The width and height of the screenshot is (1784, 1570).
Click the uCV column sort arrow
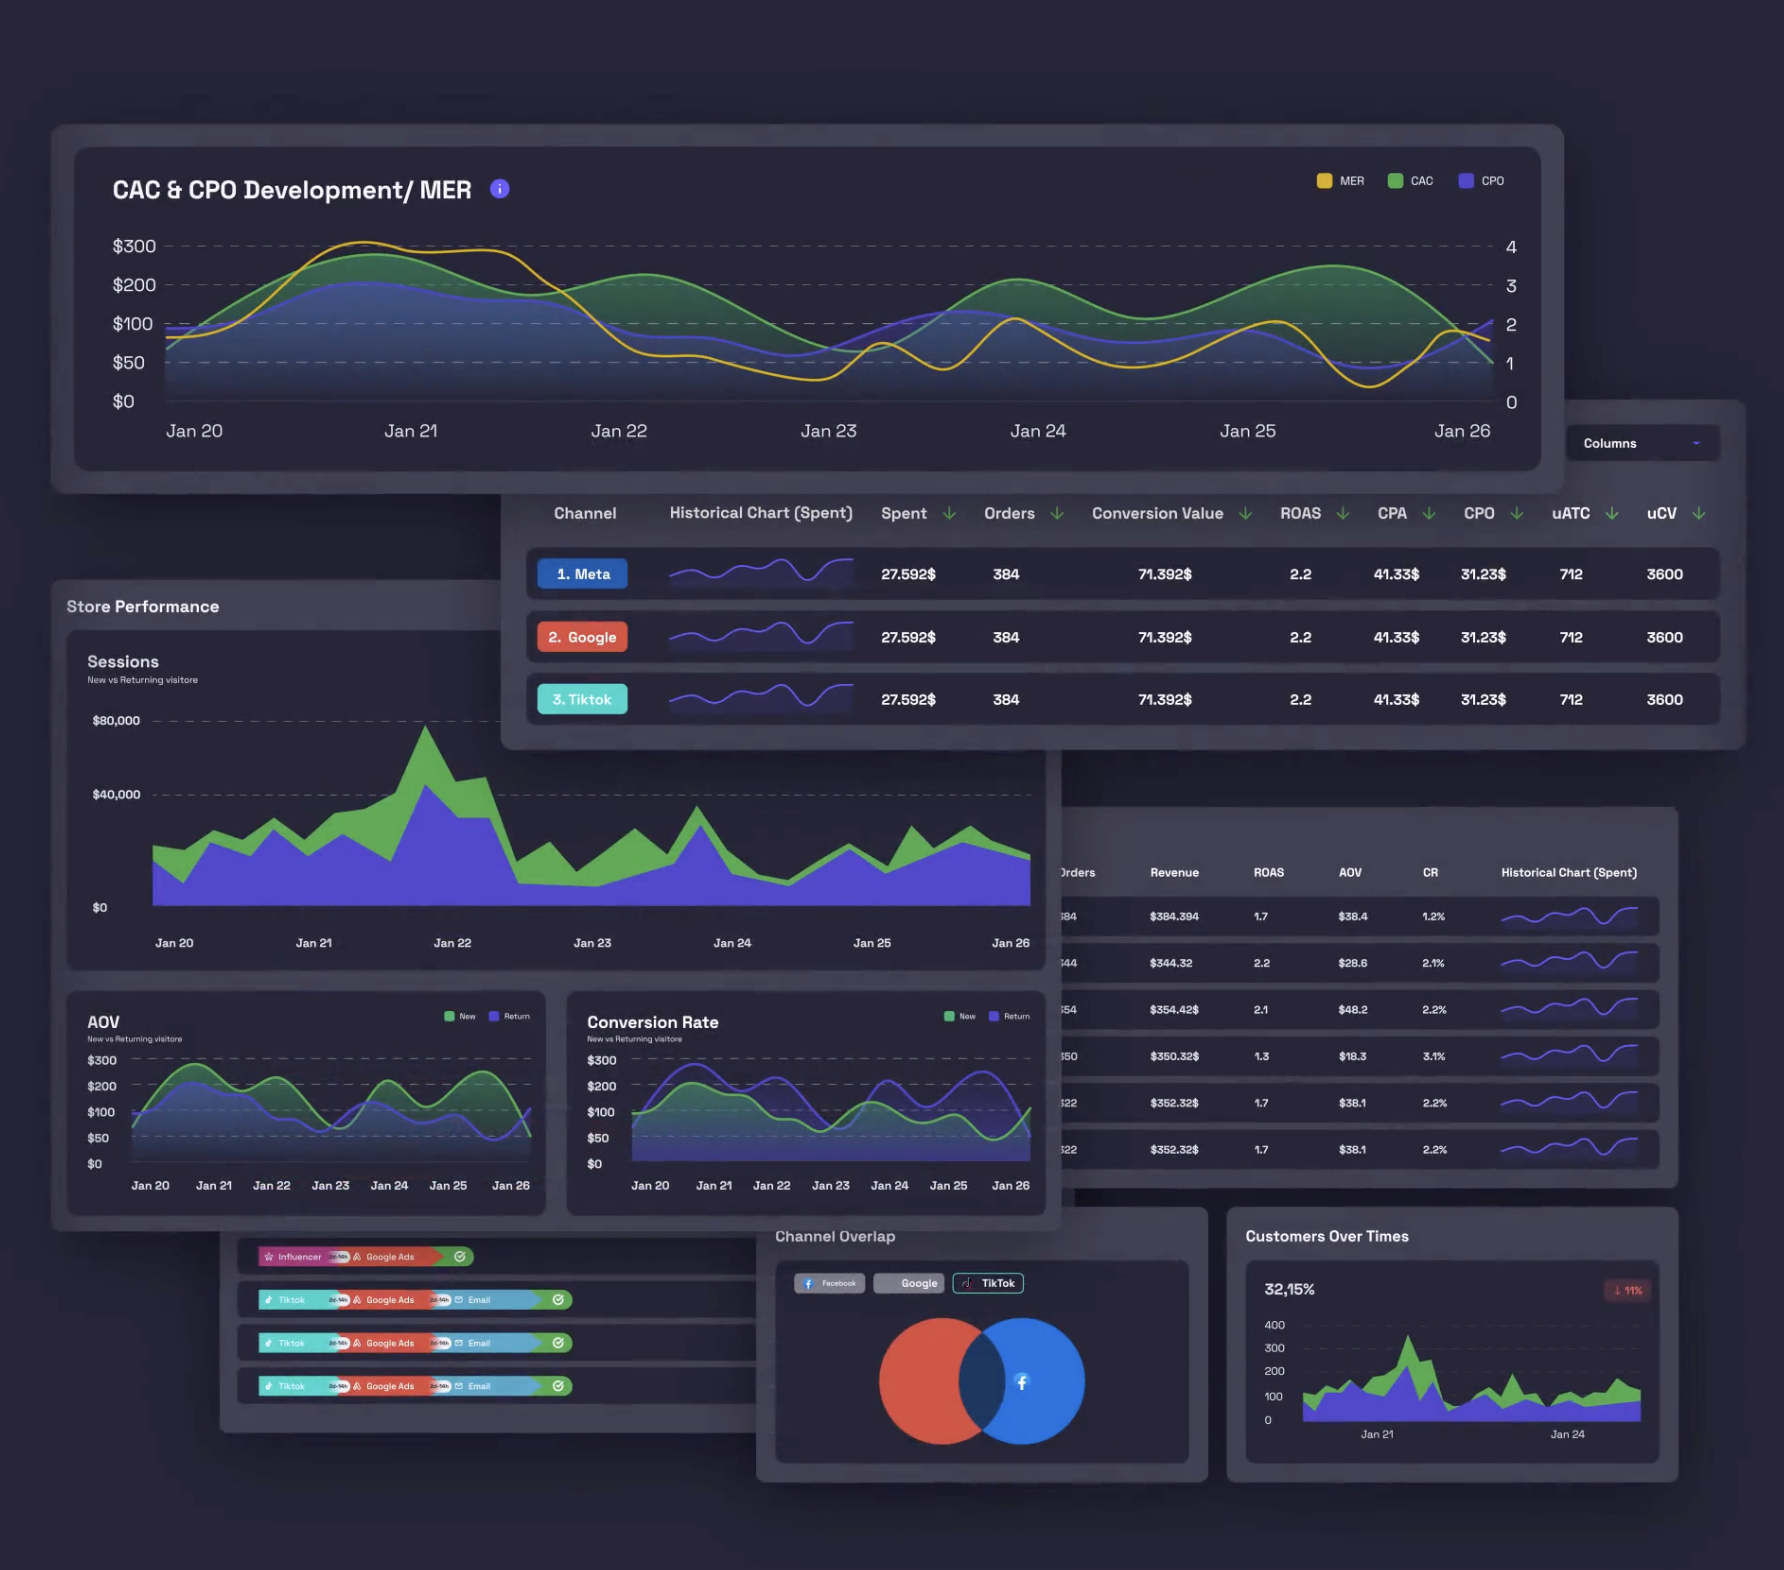tap(1699, 513)
